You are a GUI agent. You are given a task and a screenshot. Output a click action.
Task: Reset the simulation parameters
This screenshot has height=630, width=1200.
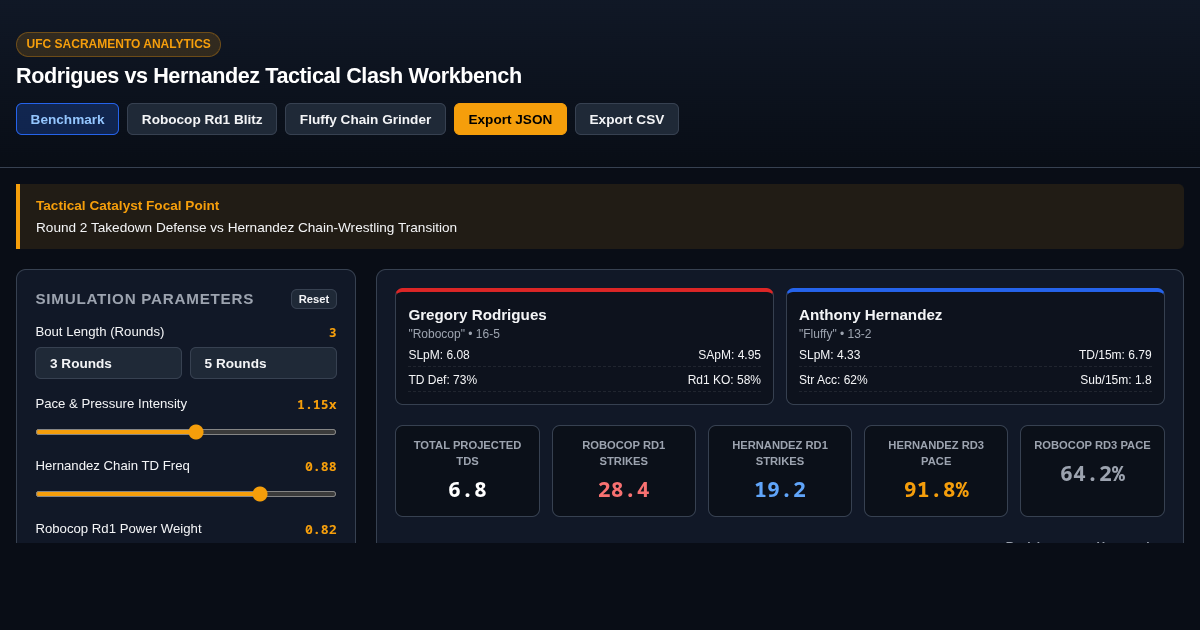[314, 299]
